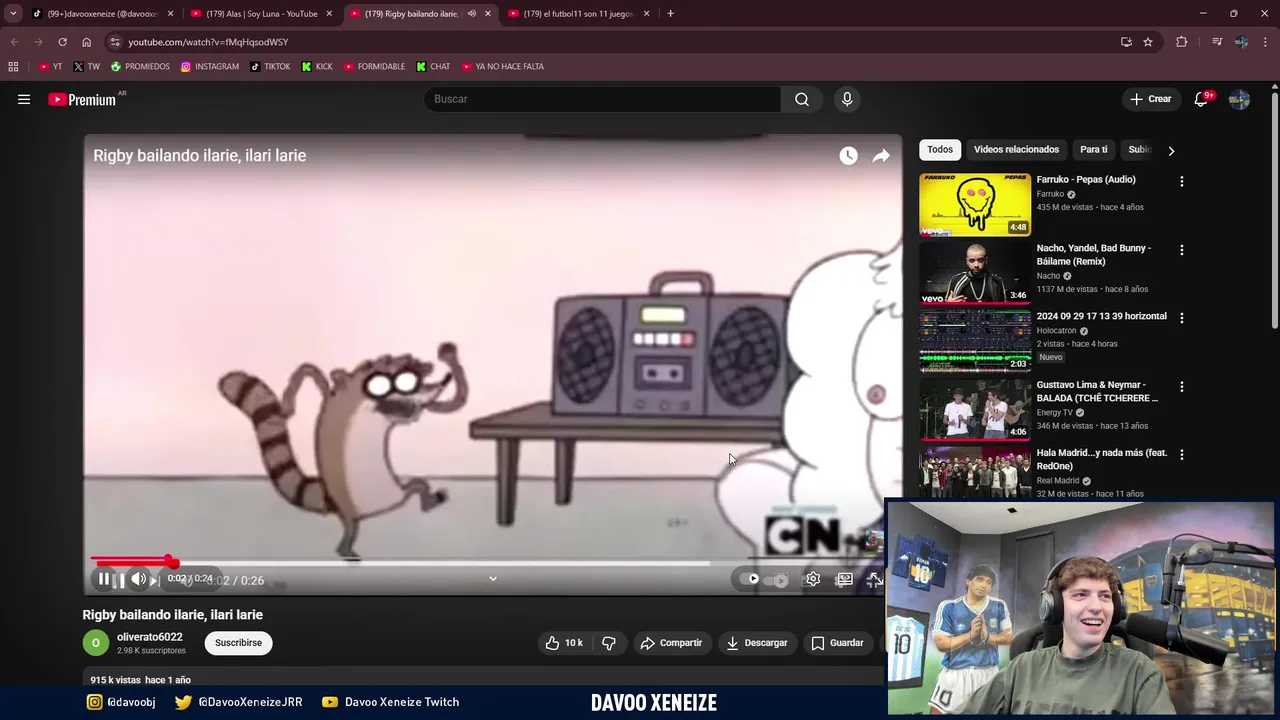Select the Videos relacionados chip
Image resolution: width=1280 pixels, height=720 pixels.
[x=1016, y=150]
